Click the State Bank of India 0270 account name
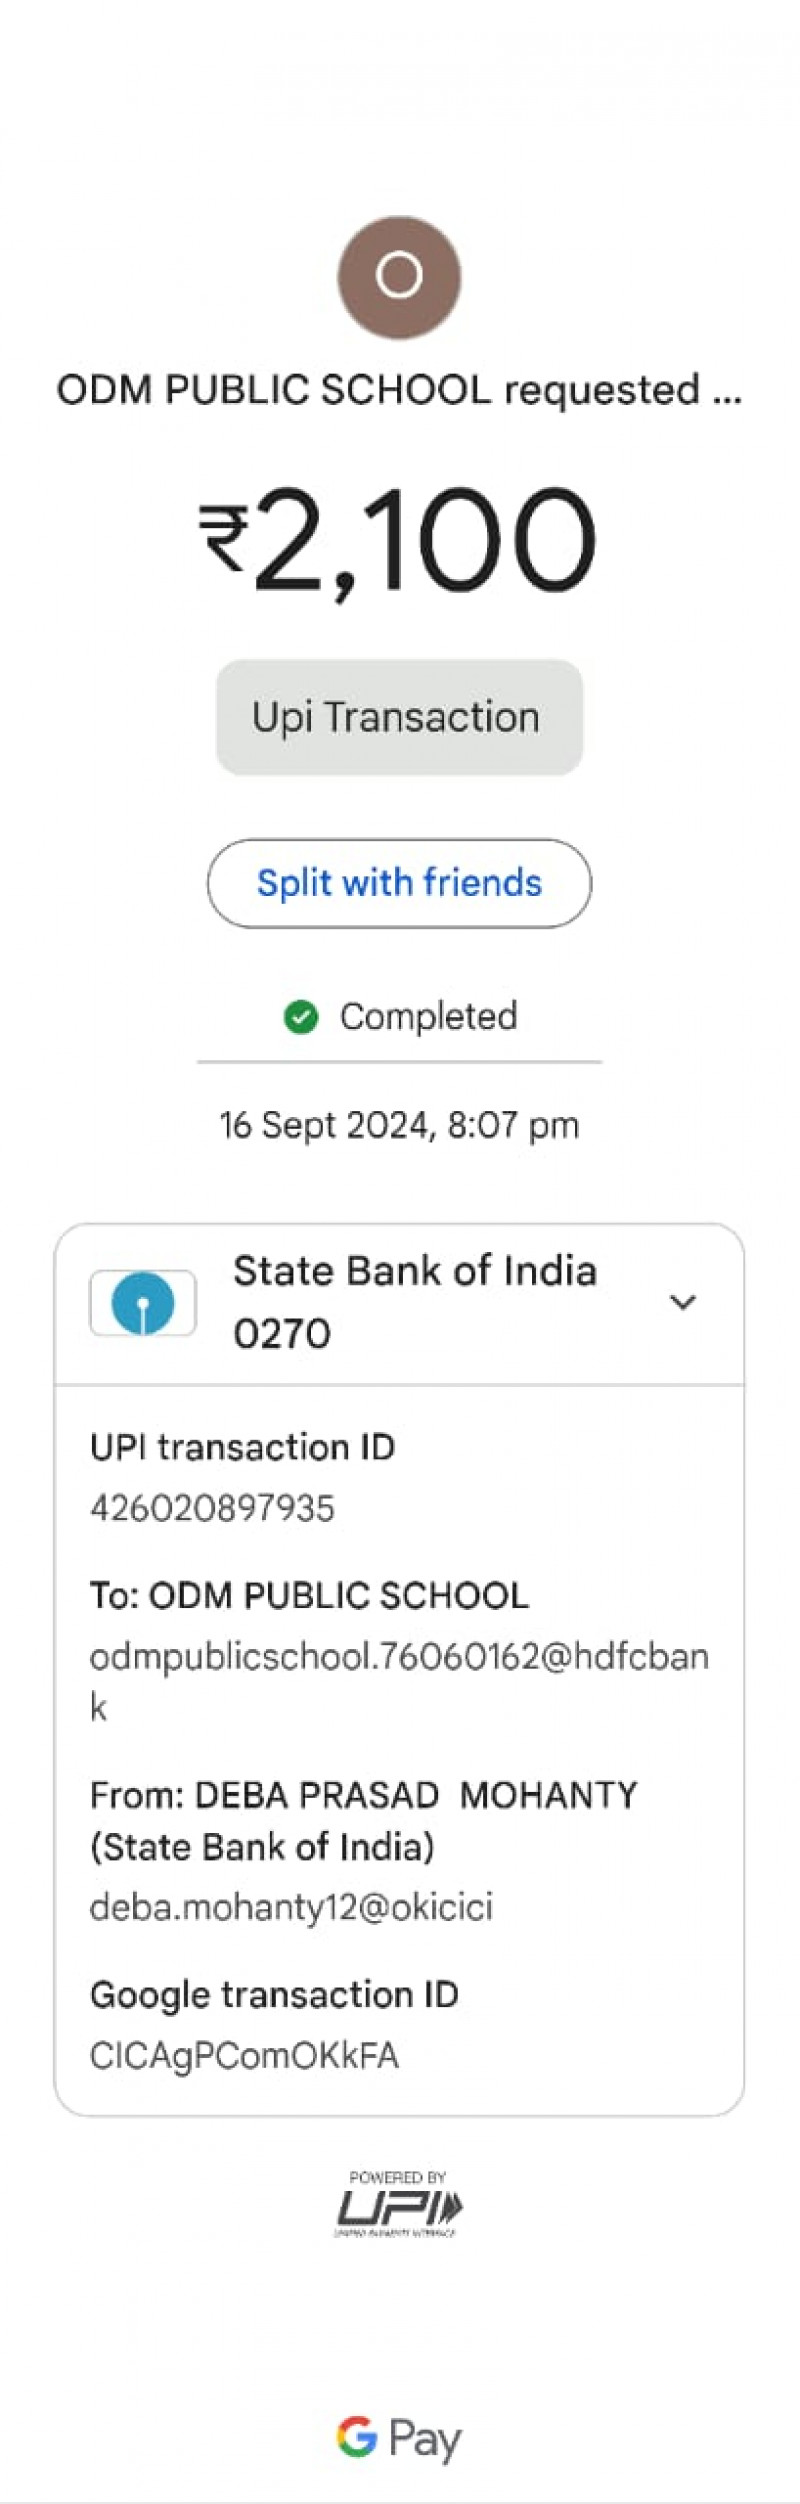 [x=414, y=1301]
